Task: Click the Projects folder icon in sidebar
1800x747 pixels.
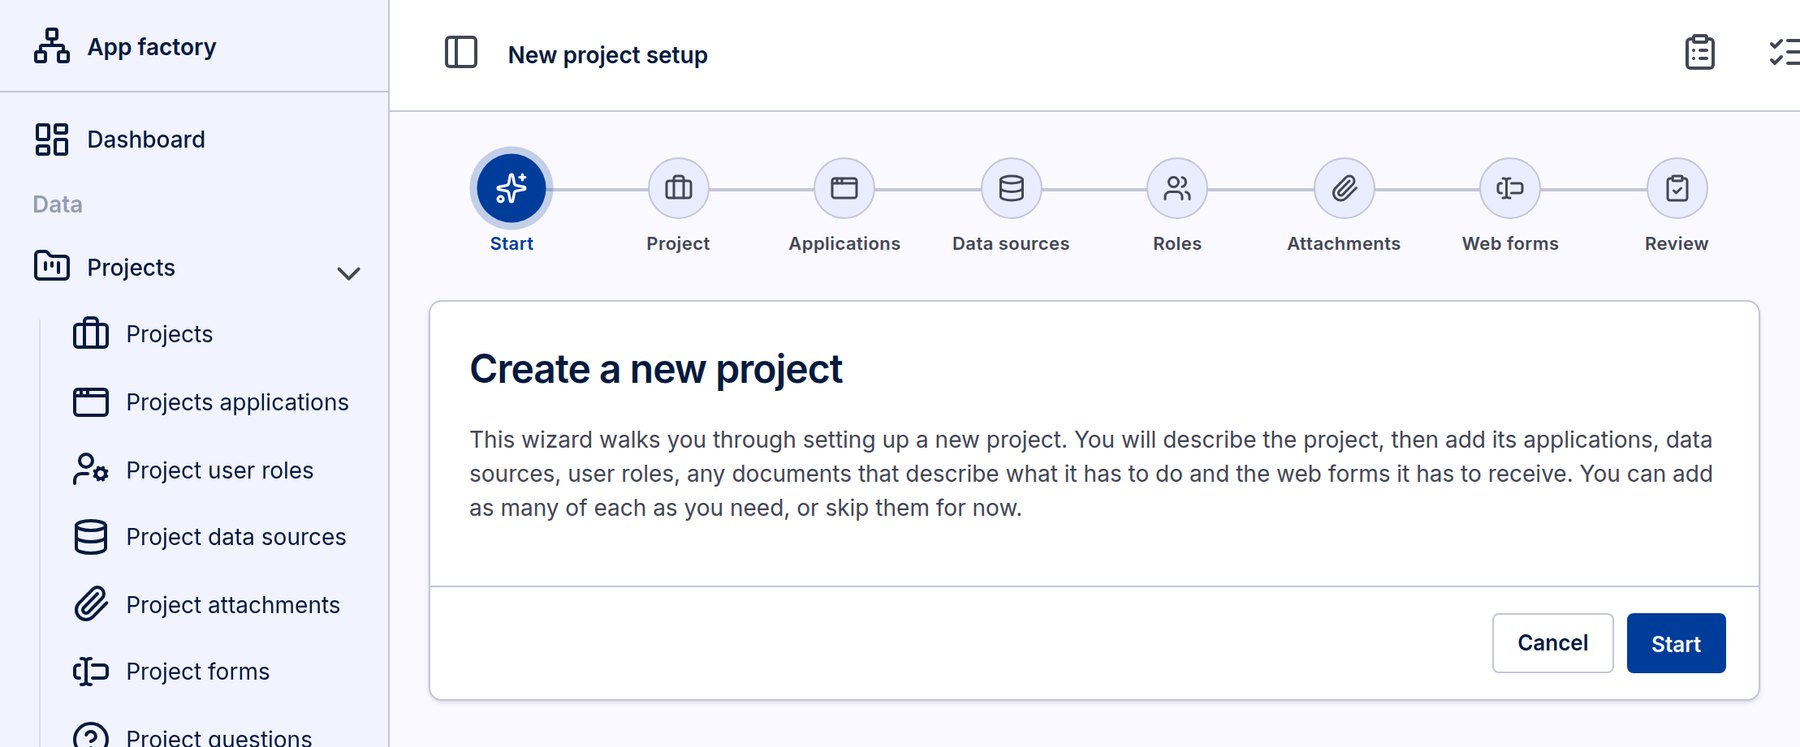Action: (x=52, y=266)
